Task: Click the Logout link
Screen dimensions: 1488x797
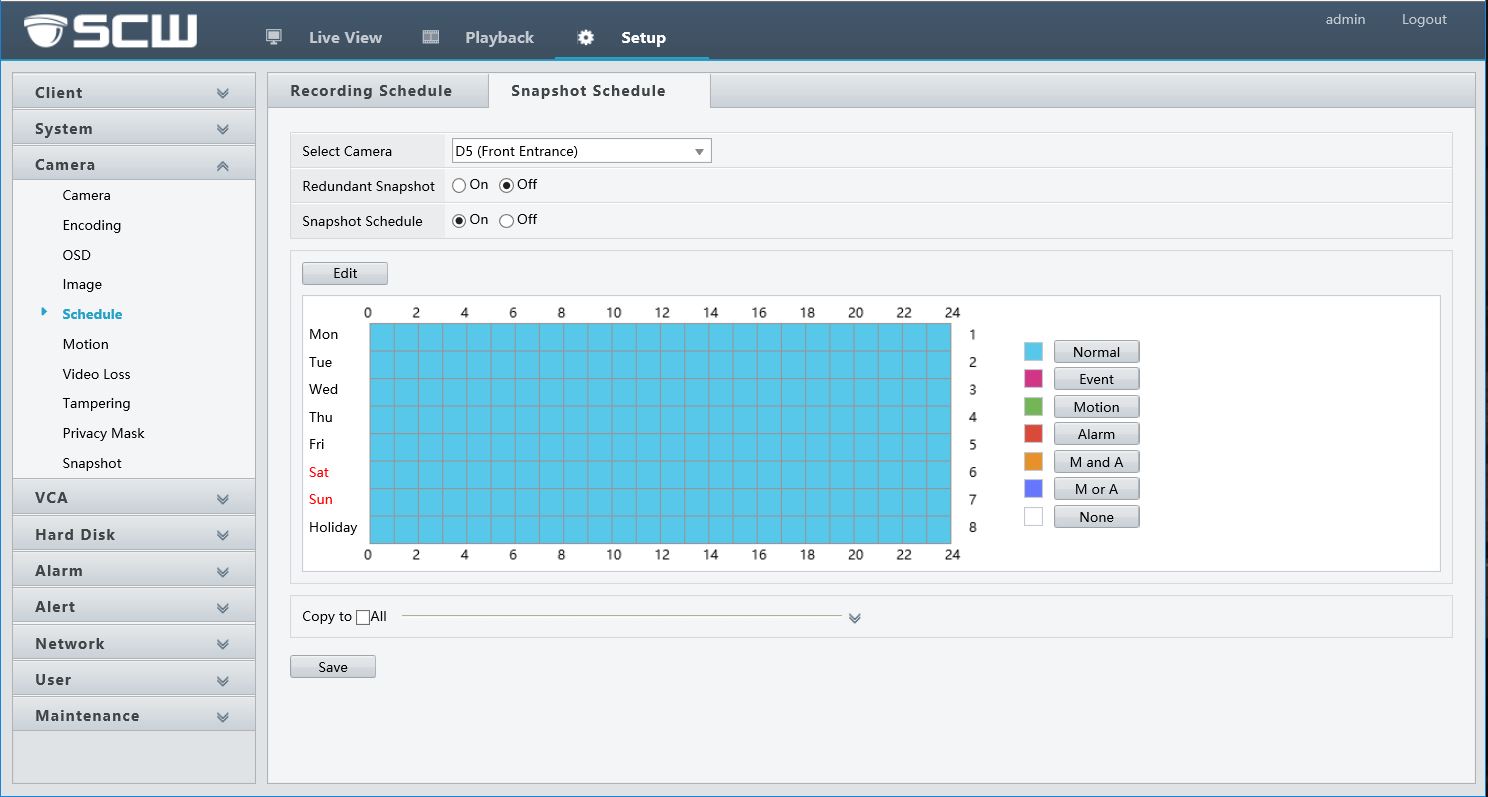Action: click(1424, 19)
